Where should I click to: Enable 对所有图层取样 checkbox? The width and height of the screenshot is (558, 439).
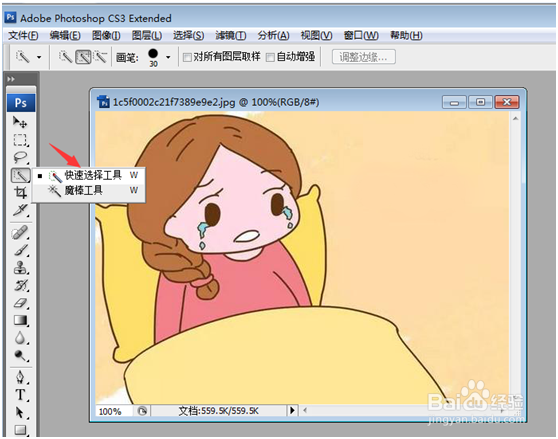tap(187, 57)
